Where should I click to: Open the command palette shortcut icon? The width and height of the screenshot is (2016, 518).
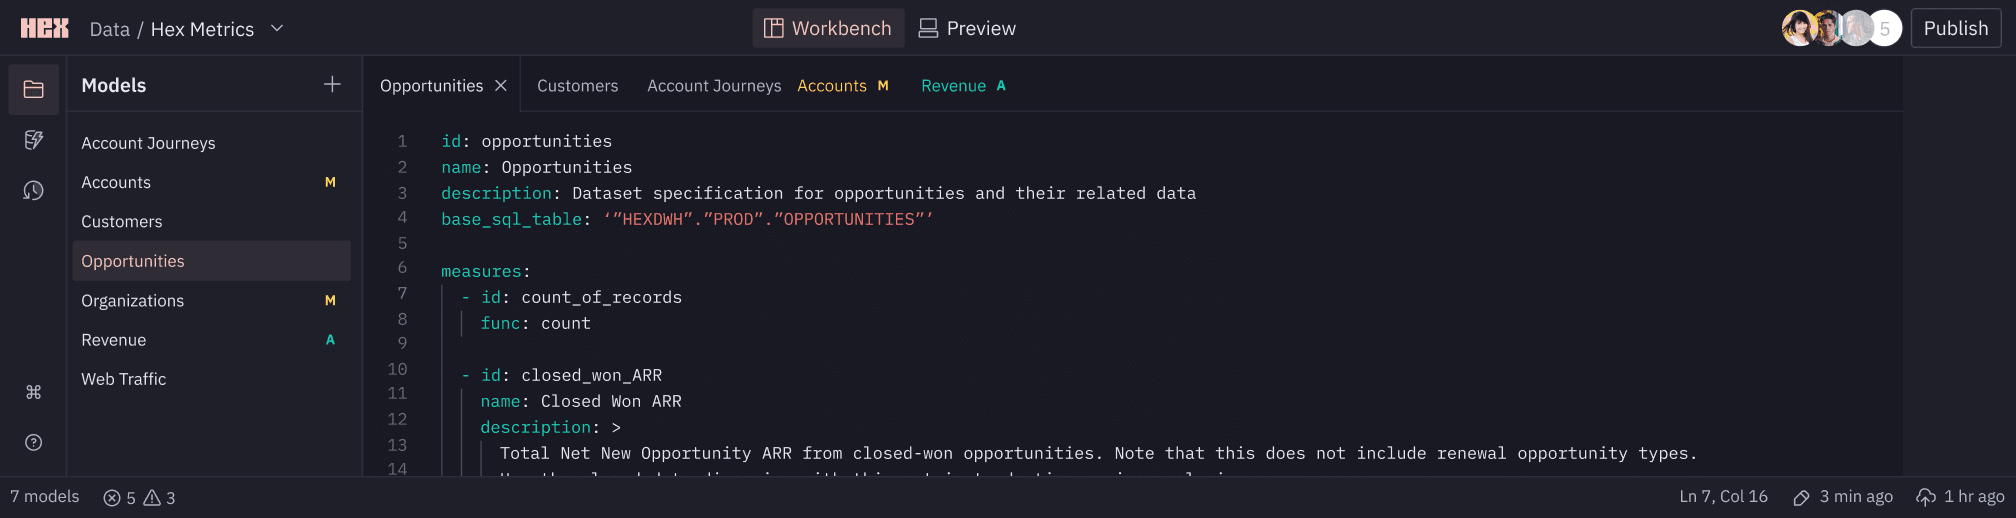(34, 392)
